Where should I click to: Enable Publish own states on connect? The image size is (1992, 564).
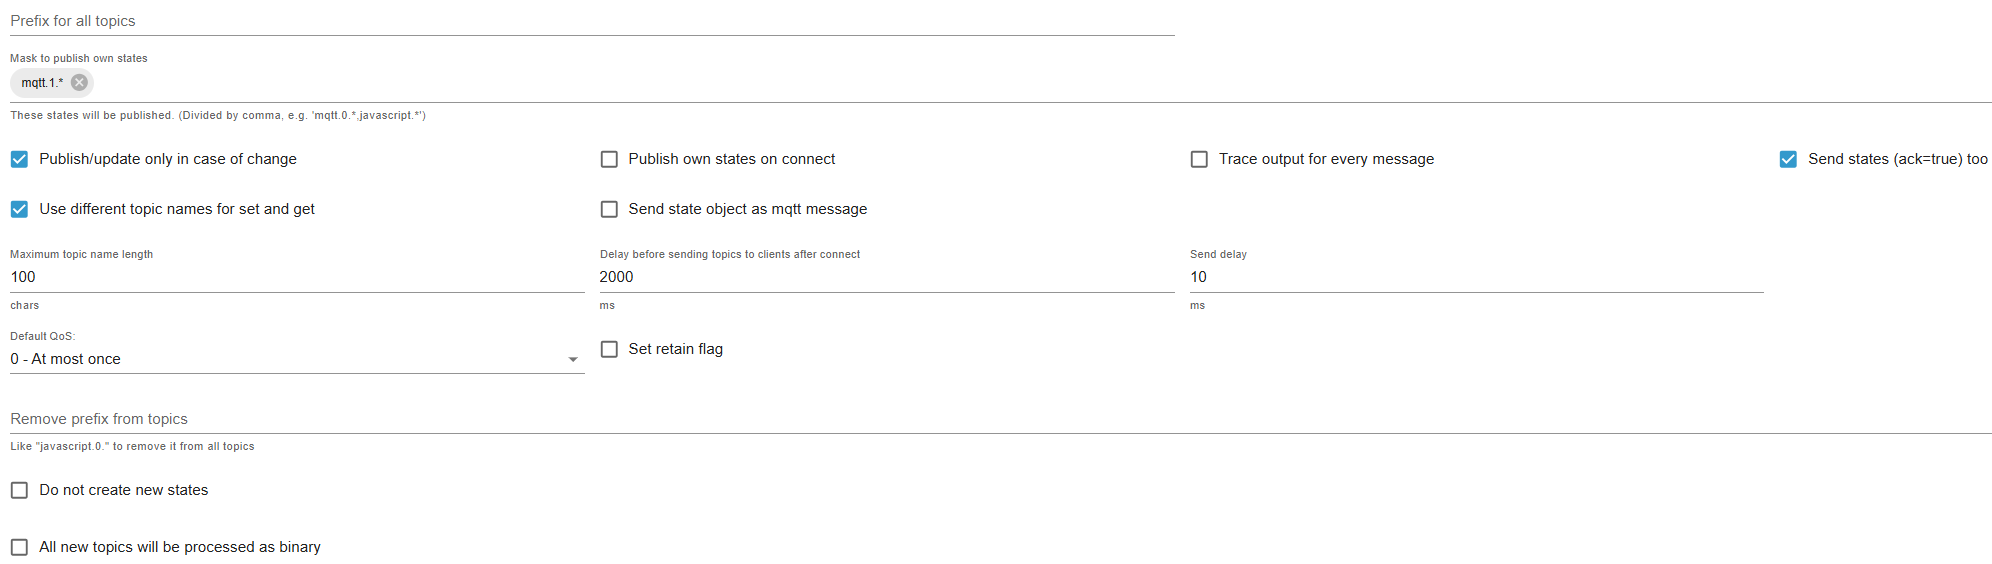coord(609,159)
